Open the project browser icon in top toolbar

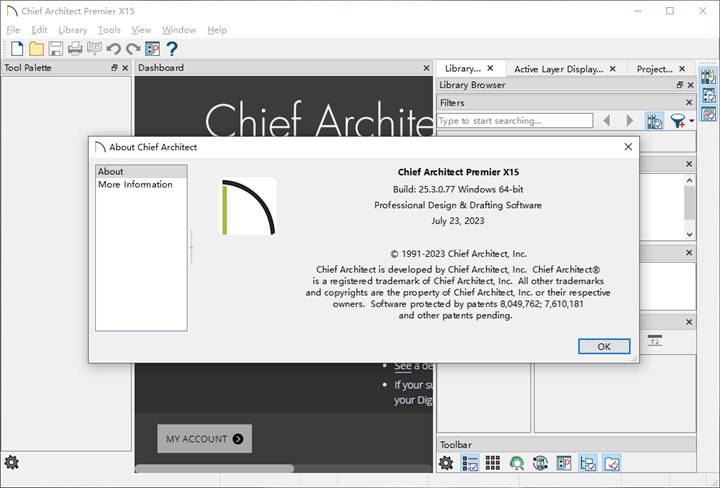pos(152,48)
